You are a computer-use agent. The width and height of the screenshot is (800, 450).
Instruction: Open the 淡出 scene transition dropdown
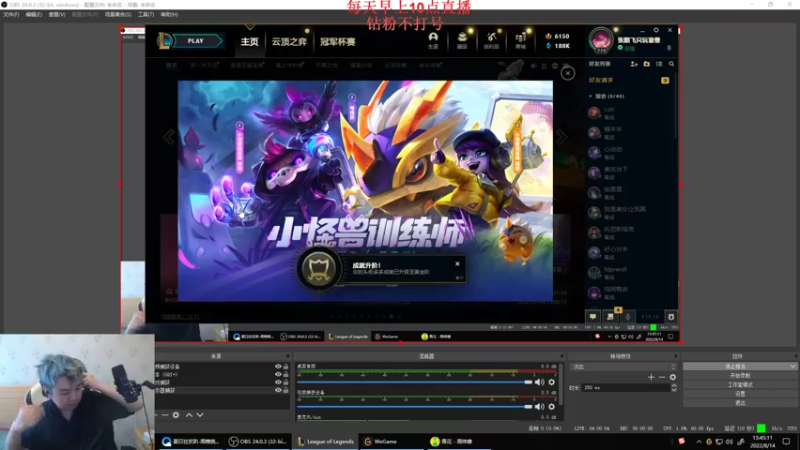tap(624, 367)
